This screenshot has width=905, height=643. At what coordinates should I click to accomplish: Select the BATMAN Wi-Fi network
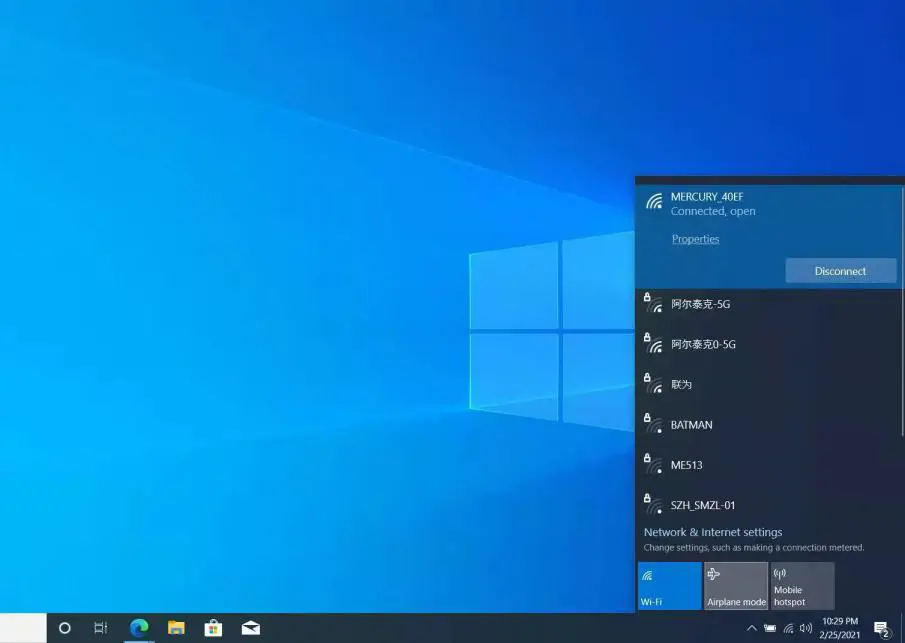(769, 425)
